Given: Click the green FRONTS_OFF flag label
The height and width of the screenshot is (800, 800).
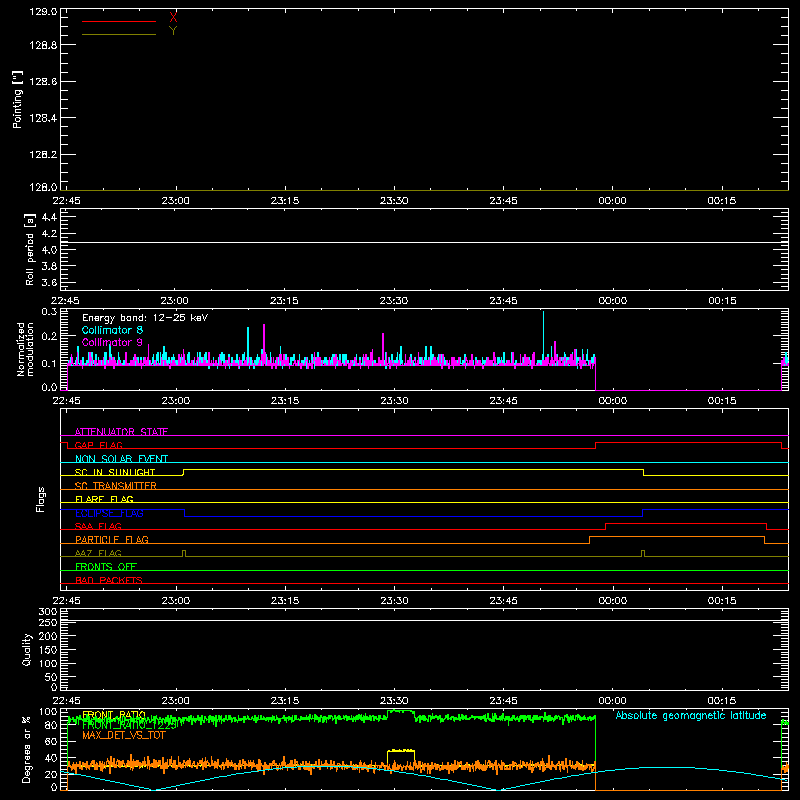Looking at the screenshot, I should click(106, 566).
